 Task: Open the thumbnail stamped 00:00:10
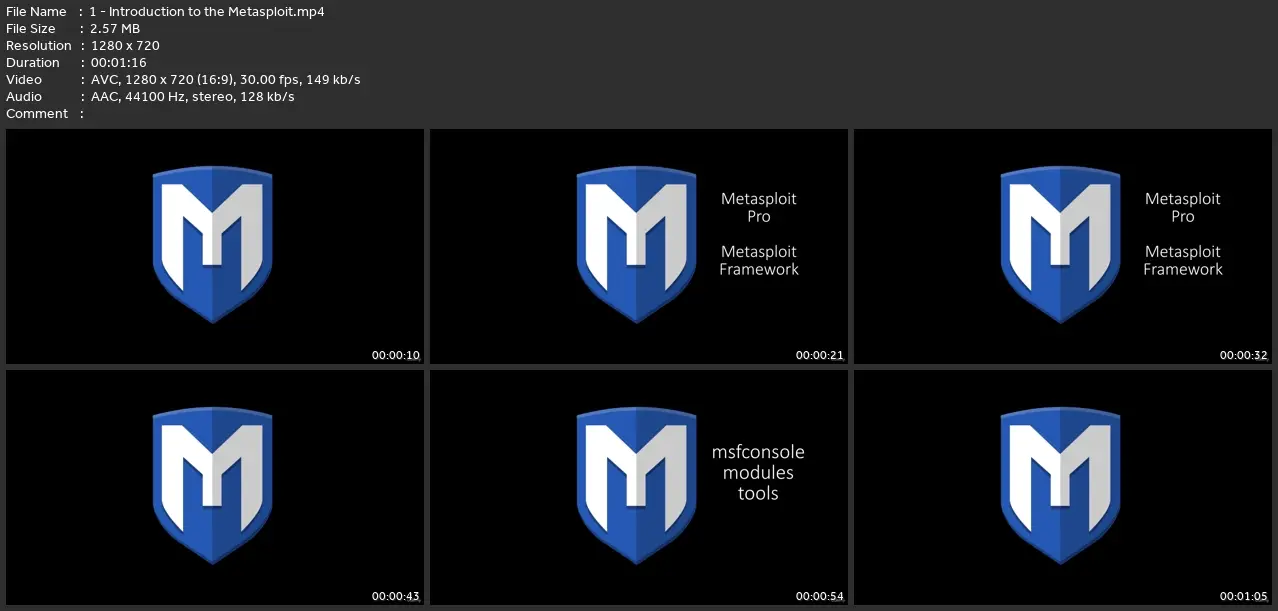pos(215,246)
